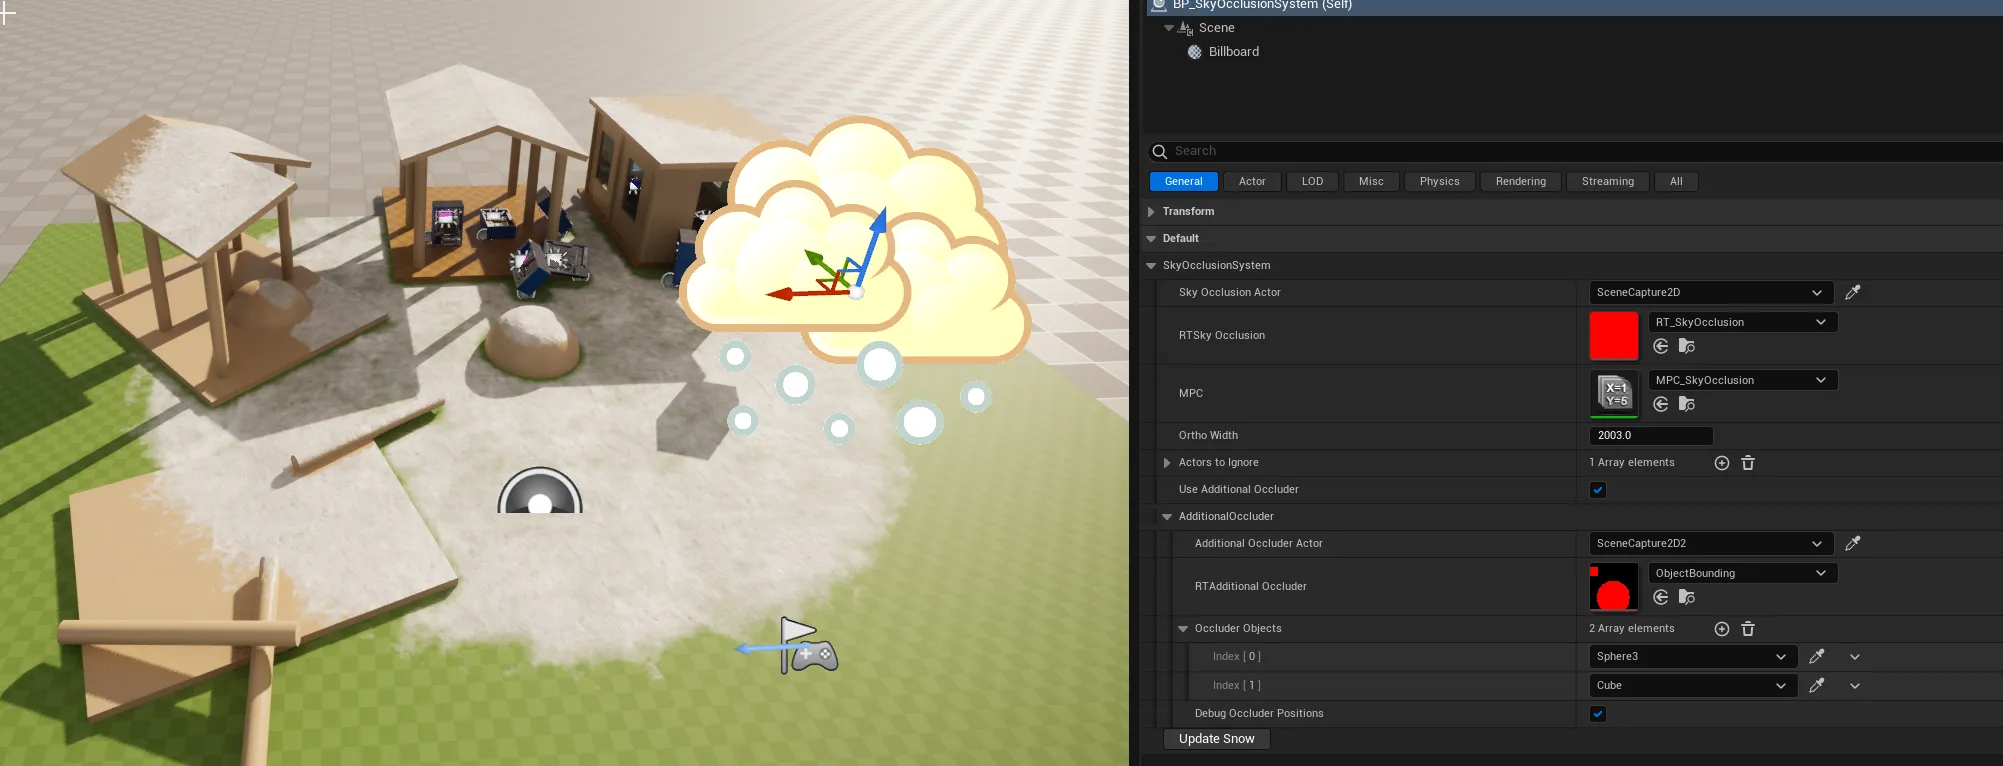Expand Actors to Ignore array
This screenshot has height=766, width=2003.
[x=1167, y=463]
